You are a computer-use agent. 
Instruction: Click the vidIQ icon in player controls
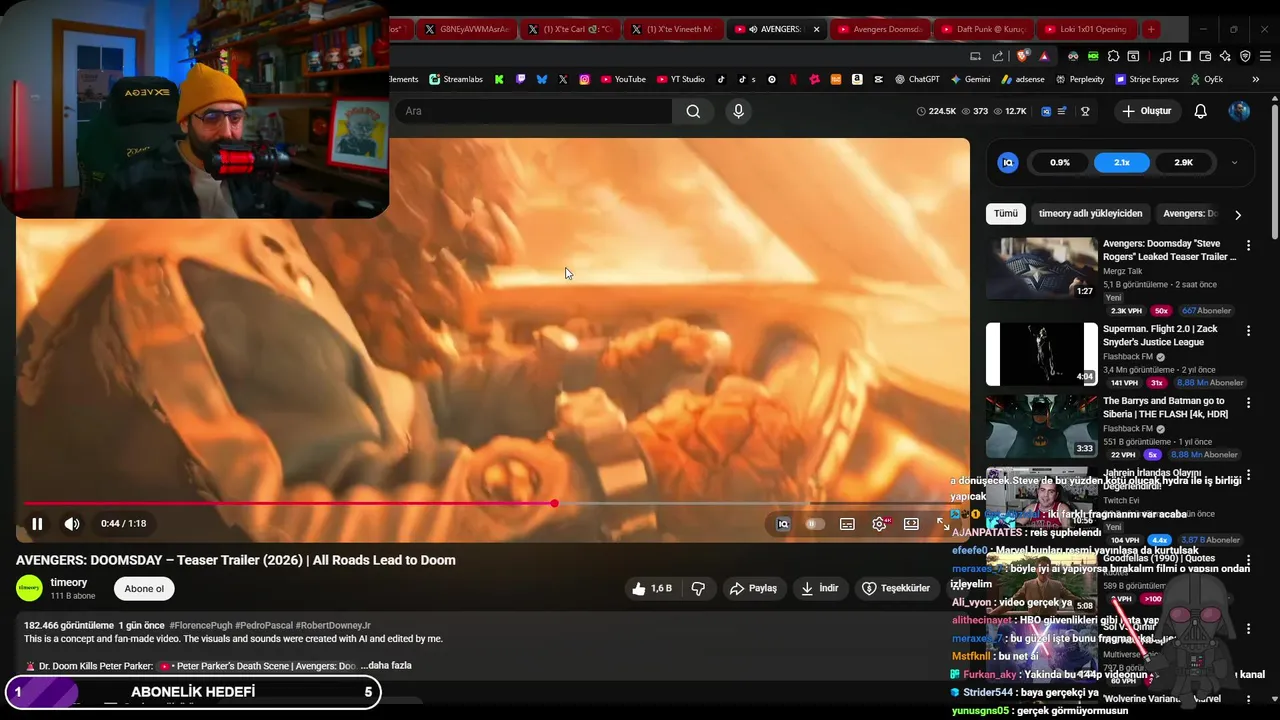click(783, 524)
